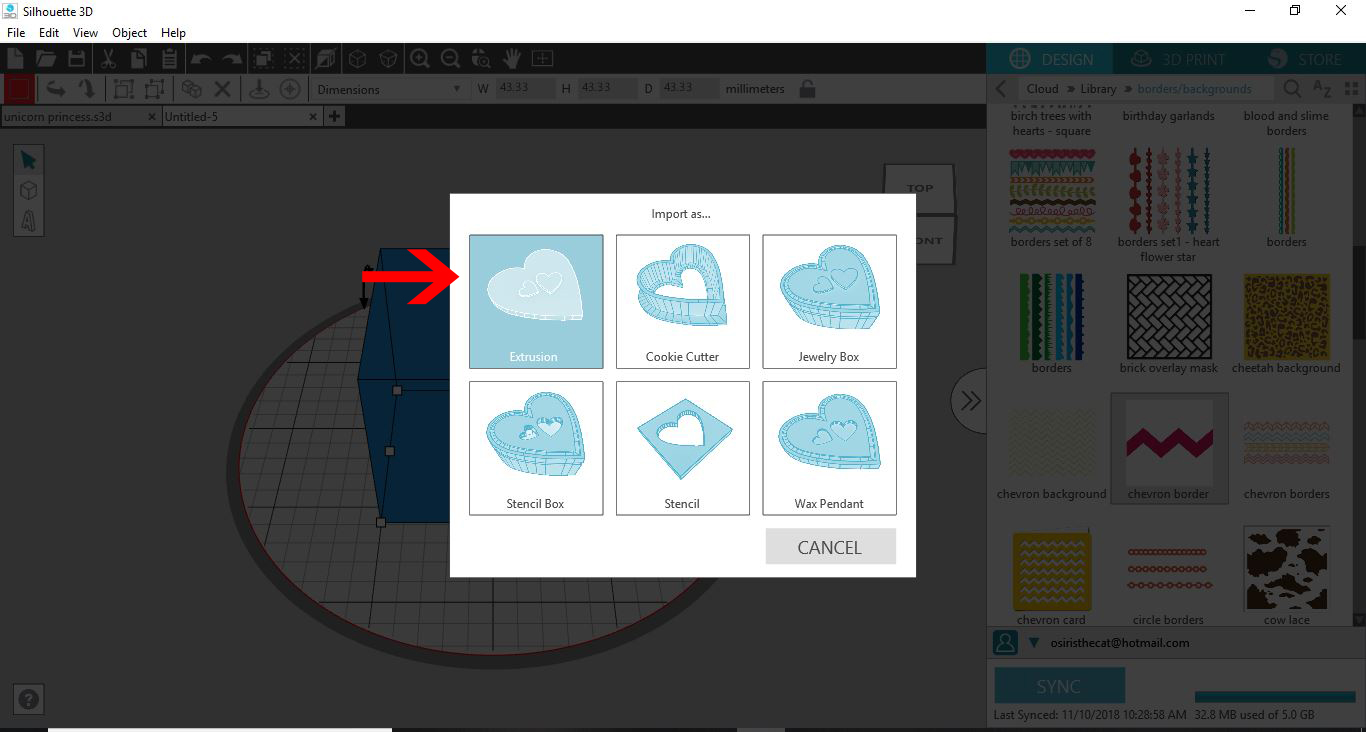Click the Help question mark icon
This screenshot has width=1366, height=732.
(x=29, y=700)
